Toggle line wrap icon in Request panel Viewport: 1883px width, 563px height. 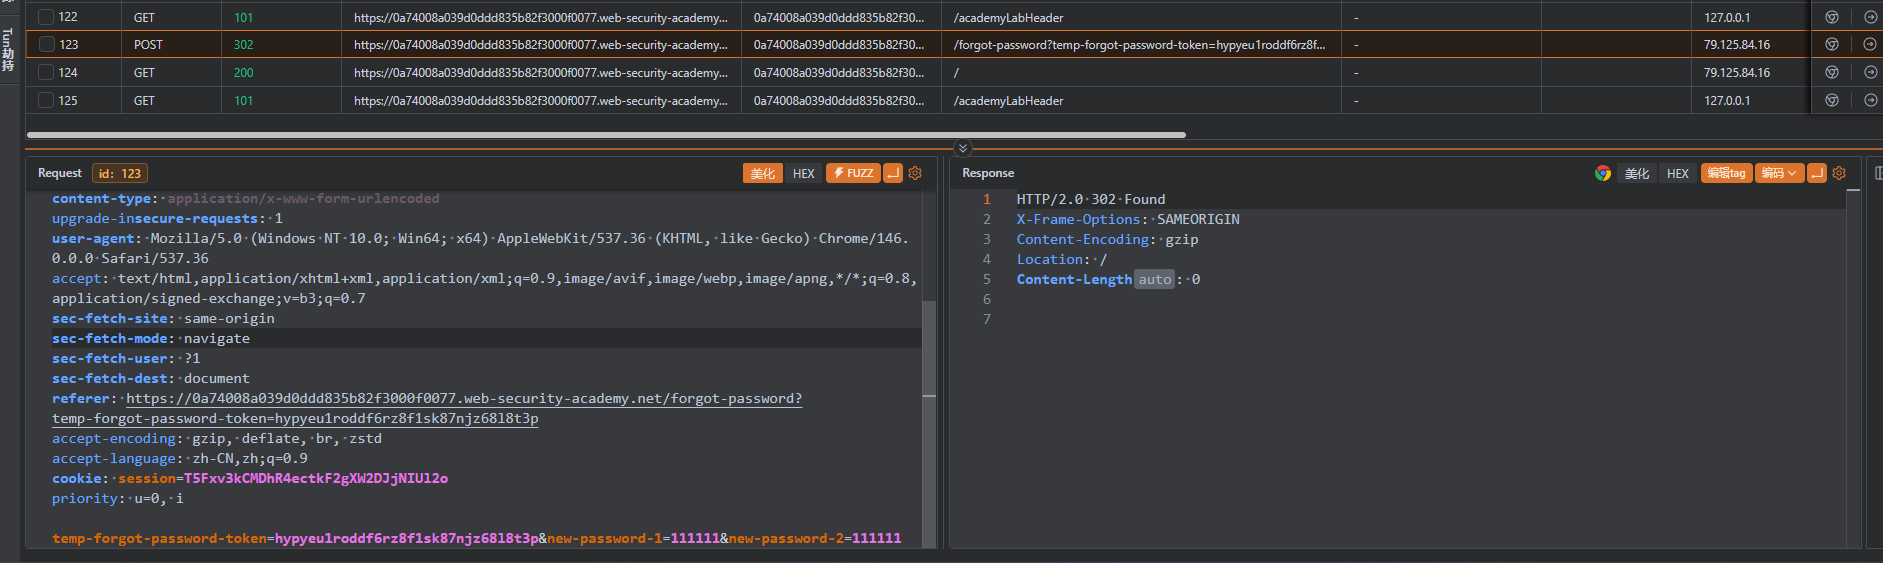coord(893,173)
